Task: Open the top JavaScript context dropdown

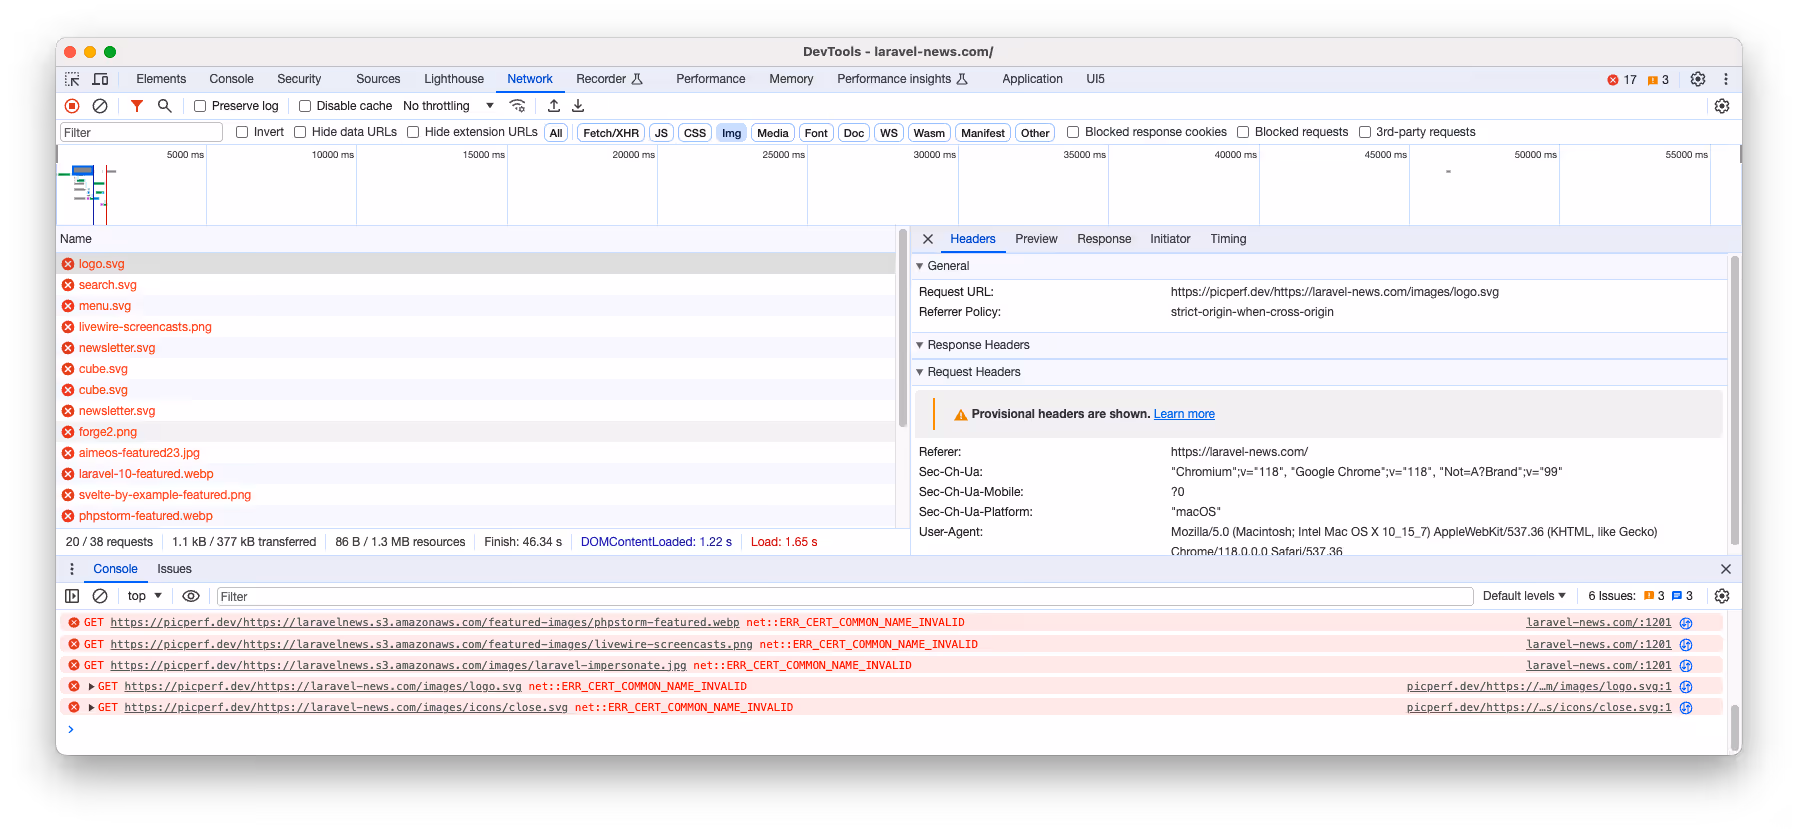Action: 144,596
